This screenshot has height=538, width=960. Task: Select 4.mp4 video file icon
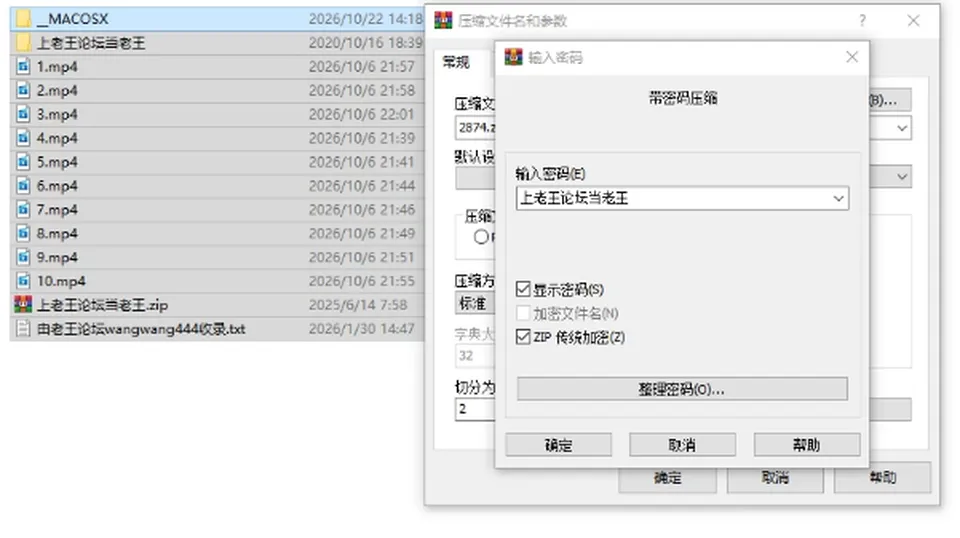click(23, 138)
